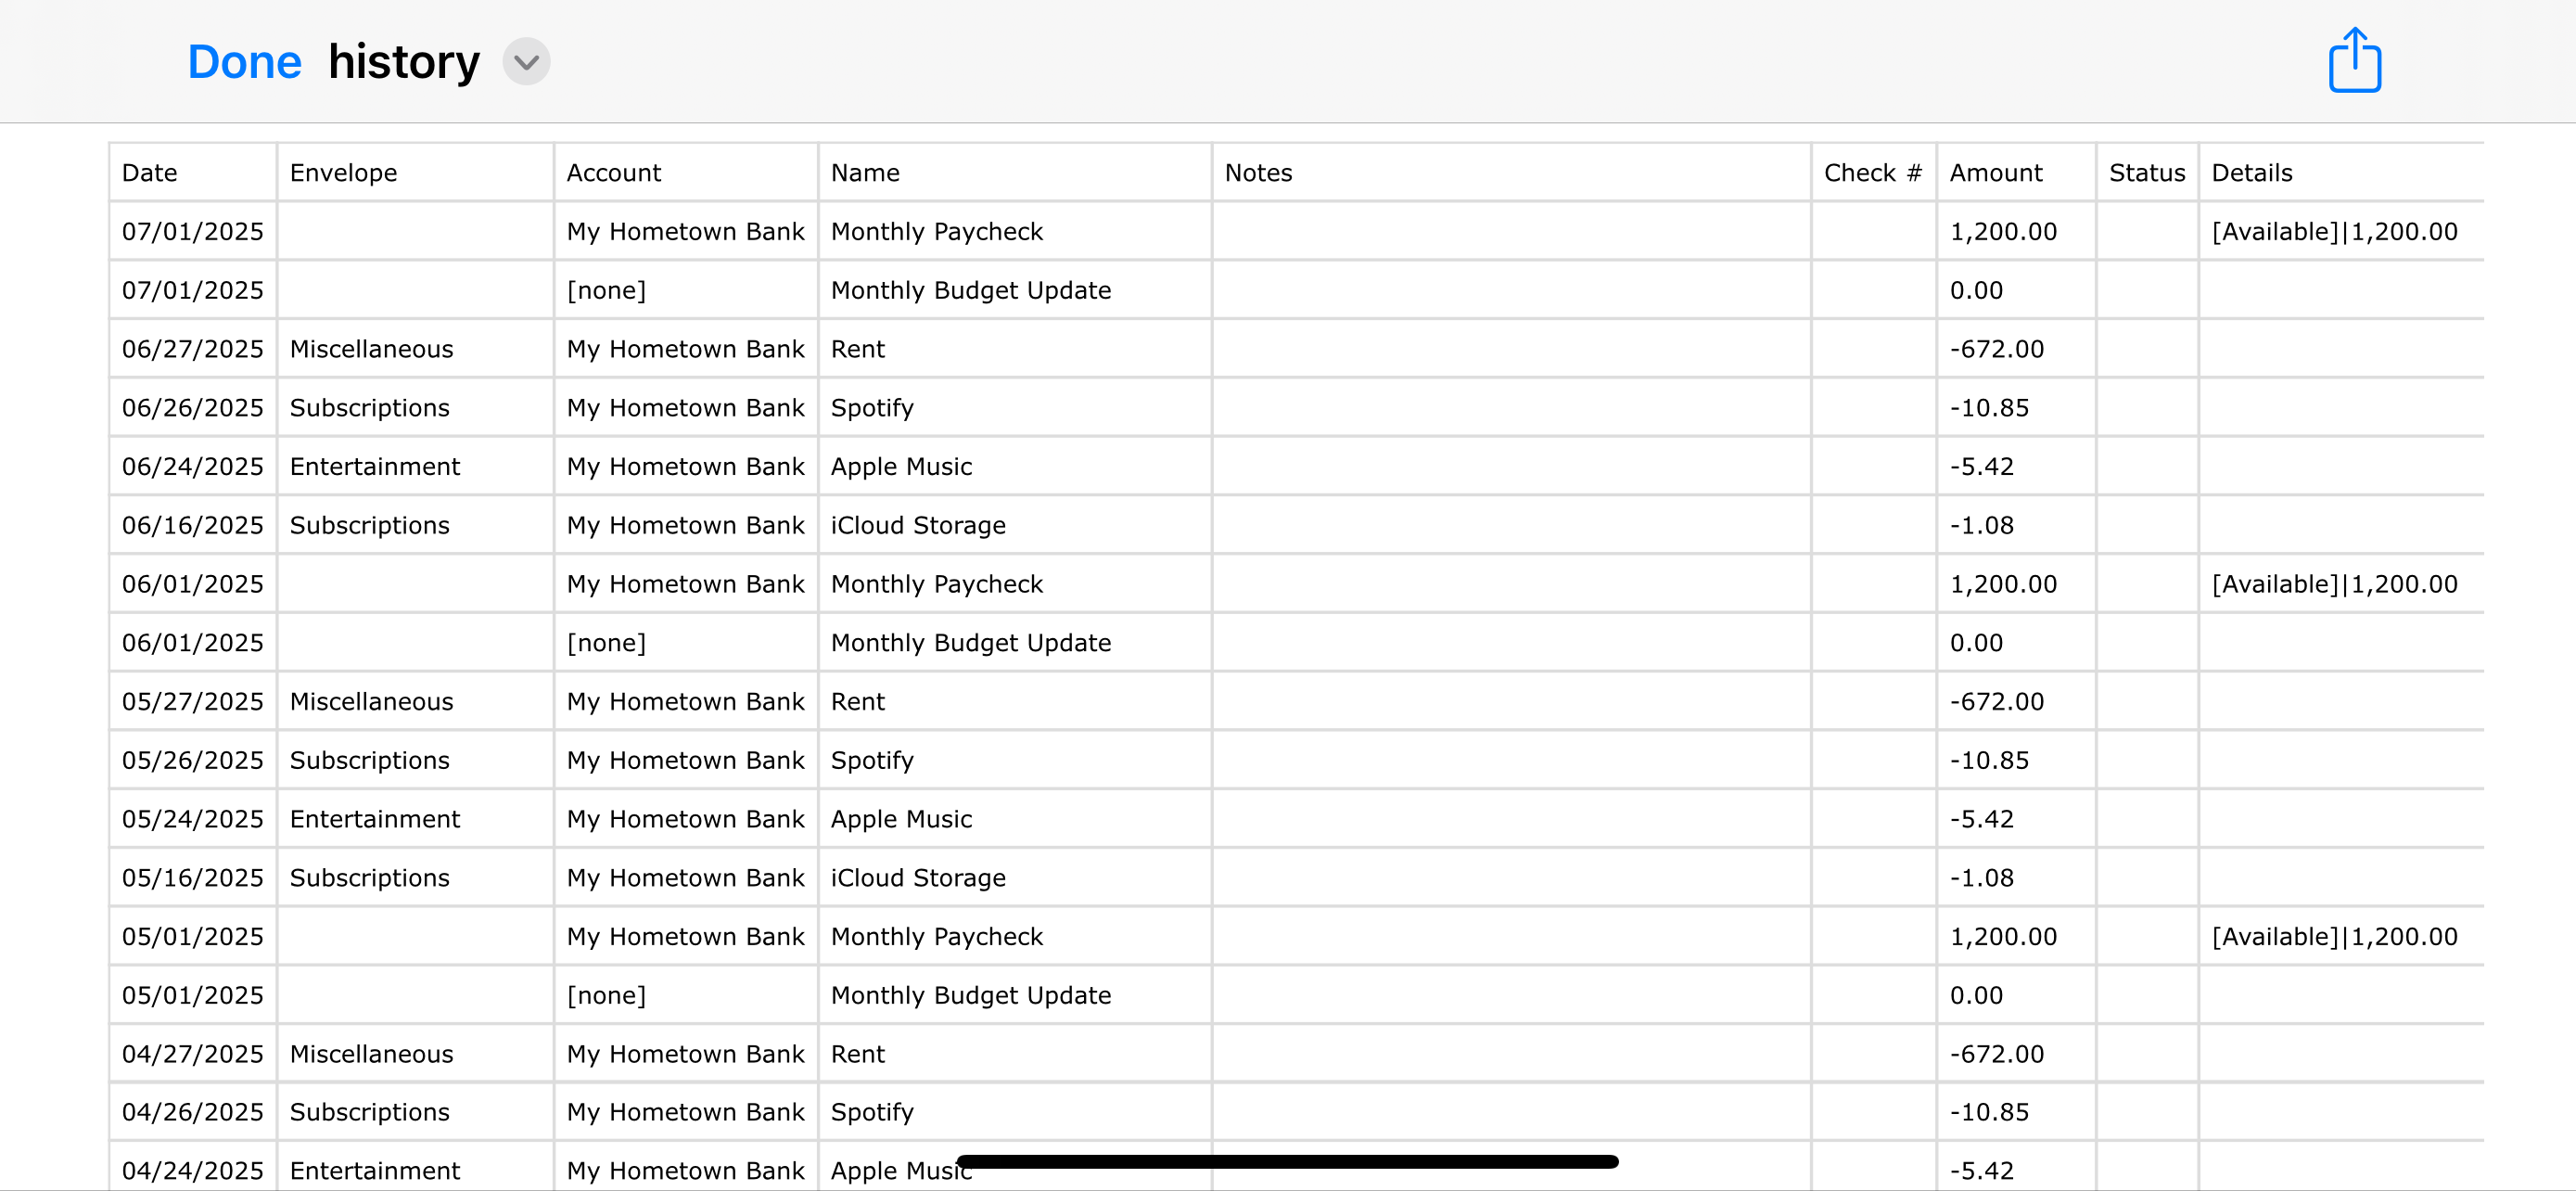Image resolution: width=2576 pixels, height=1191 pixels.
Task: Select Rent in the 04/27/2025 row
Action: coord(858,1055)
